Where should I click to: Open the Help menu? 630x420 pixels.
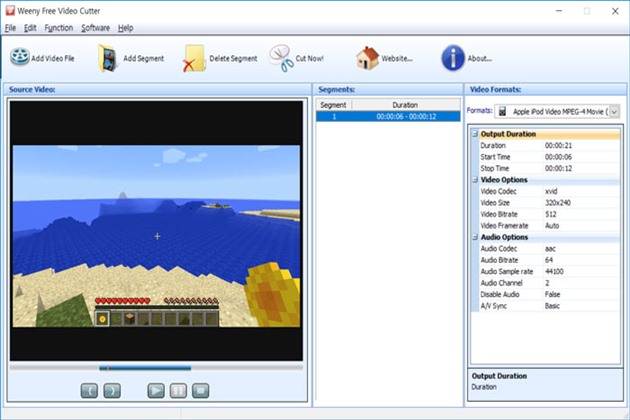click(x=125, y=28)
